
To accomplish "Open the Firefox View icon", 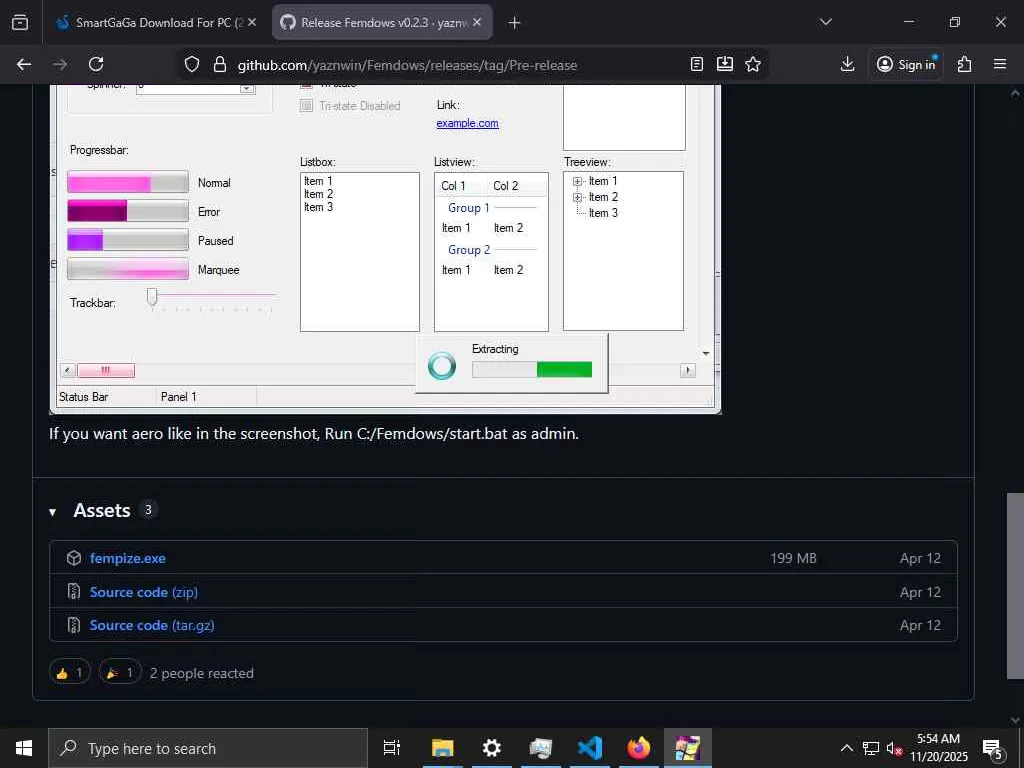I will (x=20, y=22).
